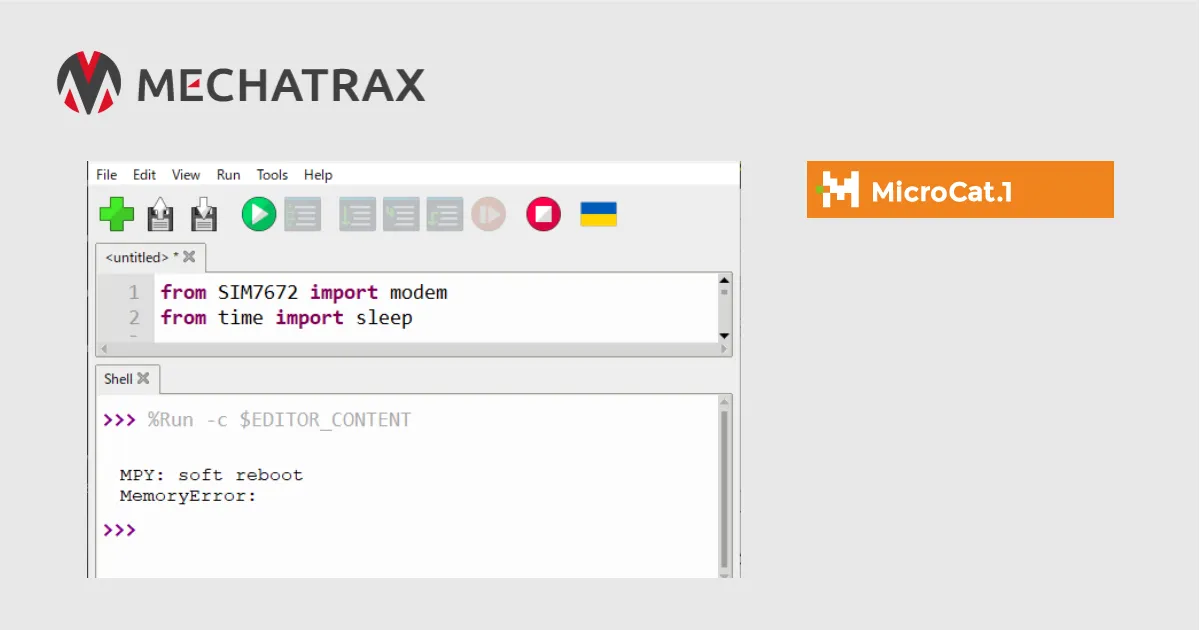Click the Shell panel vertical scrollbar
Viewport: 1200px width, 630px height.
725,489
